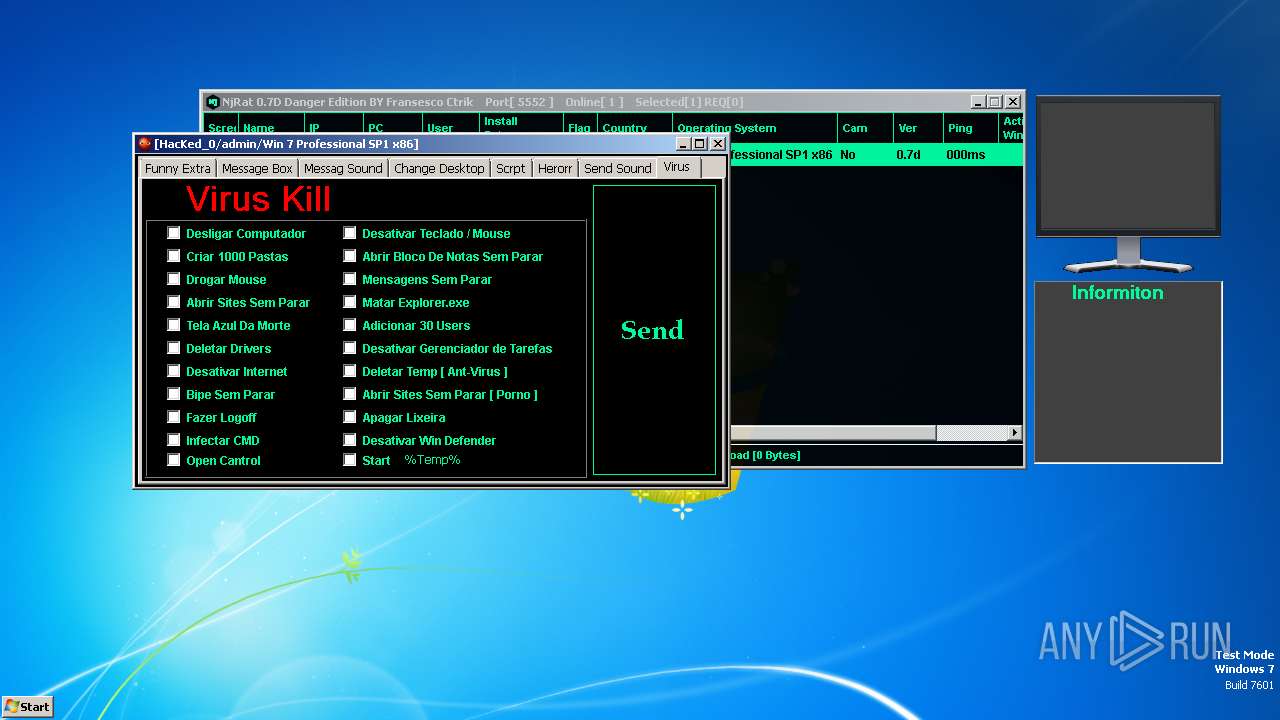Enable the Tela Azul Da Morte checkbox
The height and width of the screenshot is (720, 1280).
click(174, 325)
